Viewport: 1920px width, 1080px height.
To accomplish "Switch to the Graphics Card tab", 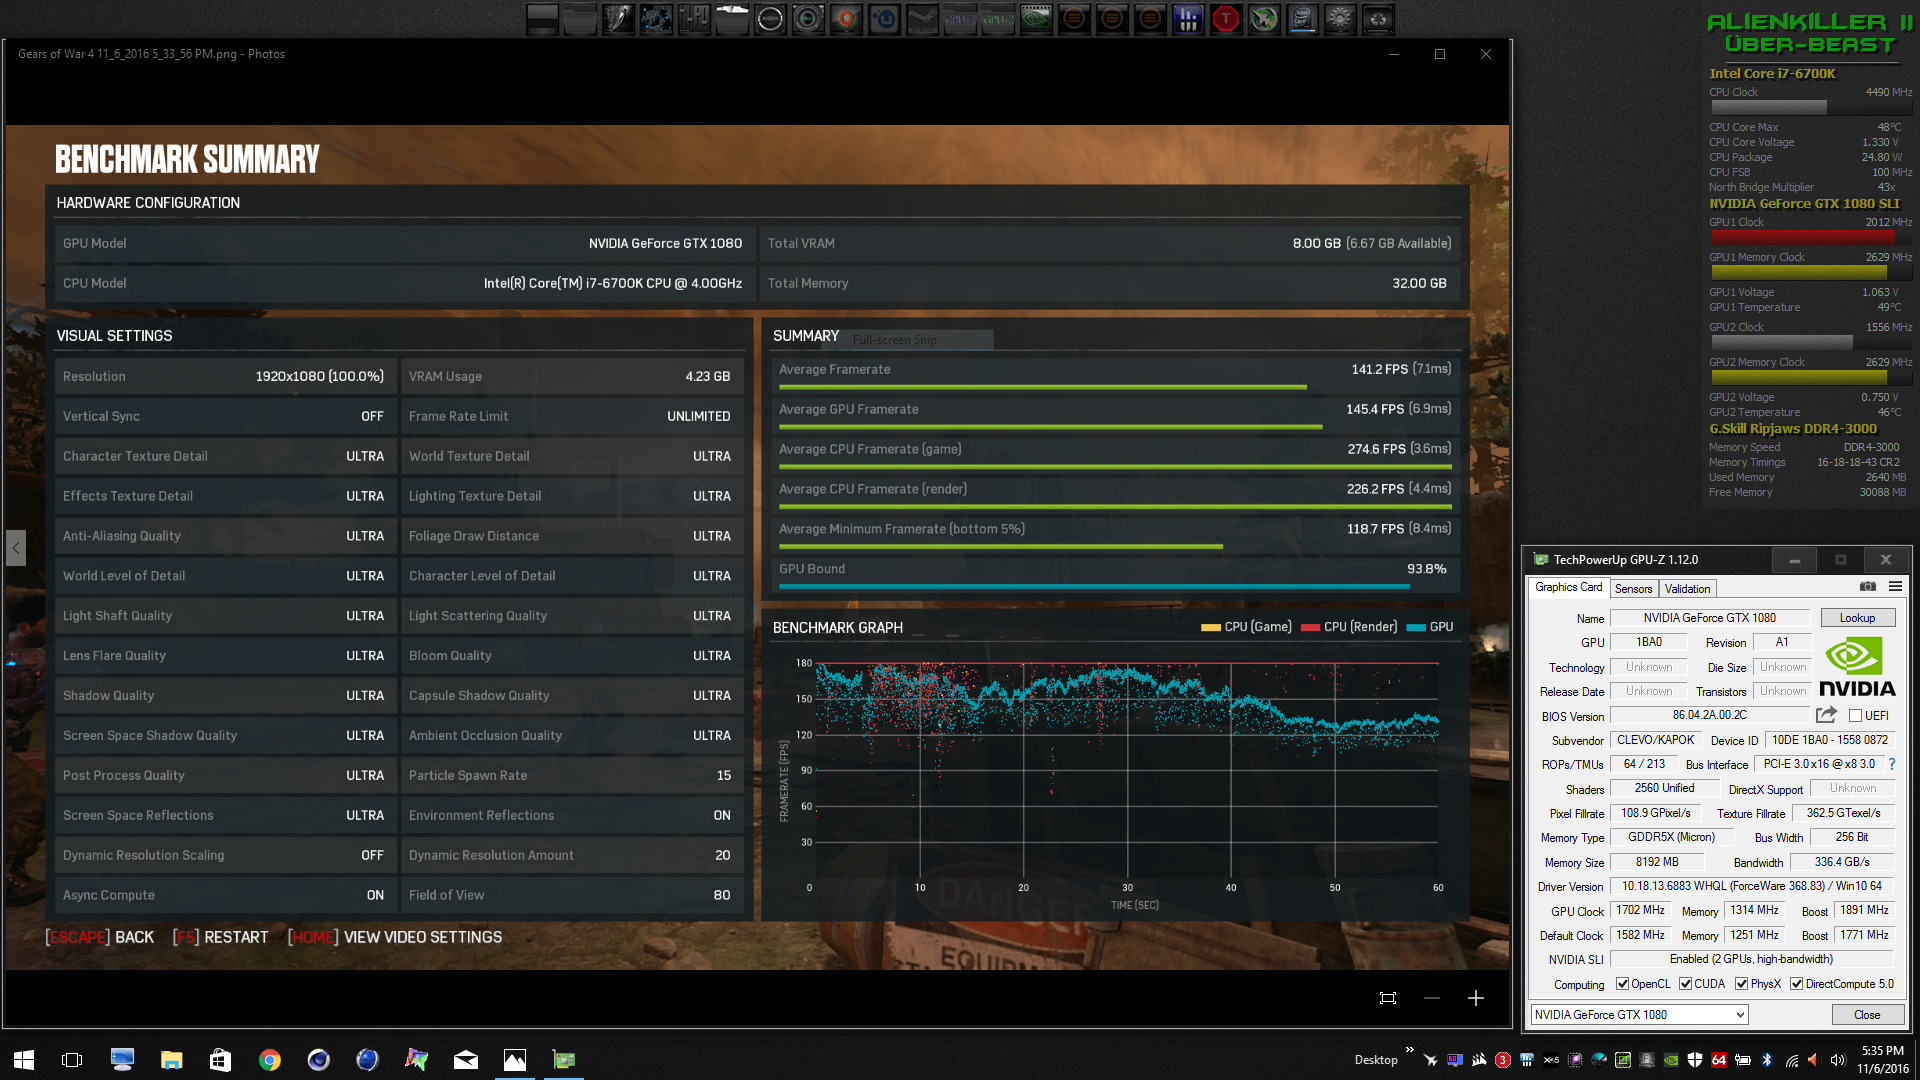I will pyautogui.click(x=1568, y=587).
